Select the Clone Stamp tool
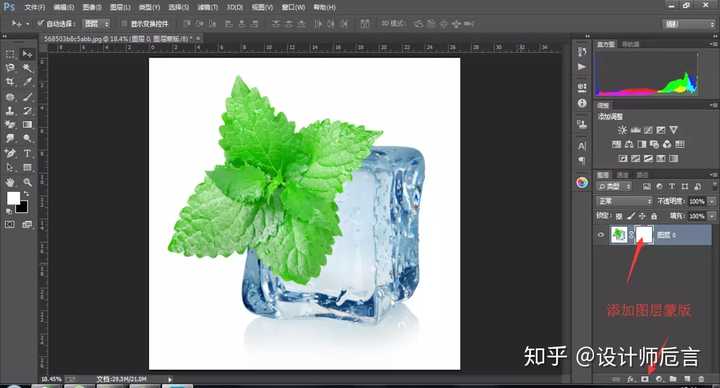The height and width of the screenshot is (388, 720). coord(10,111)
